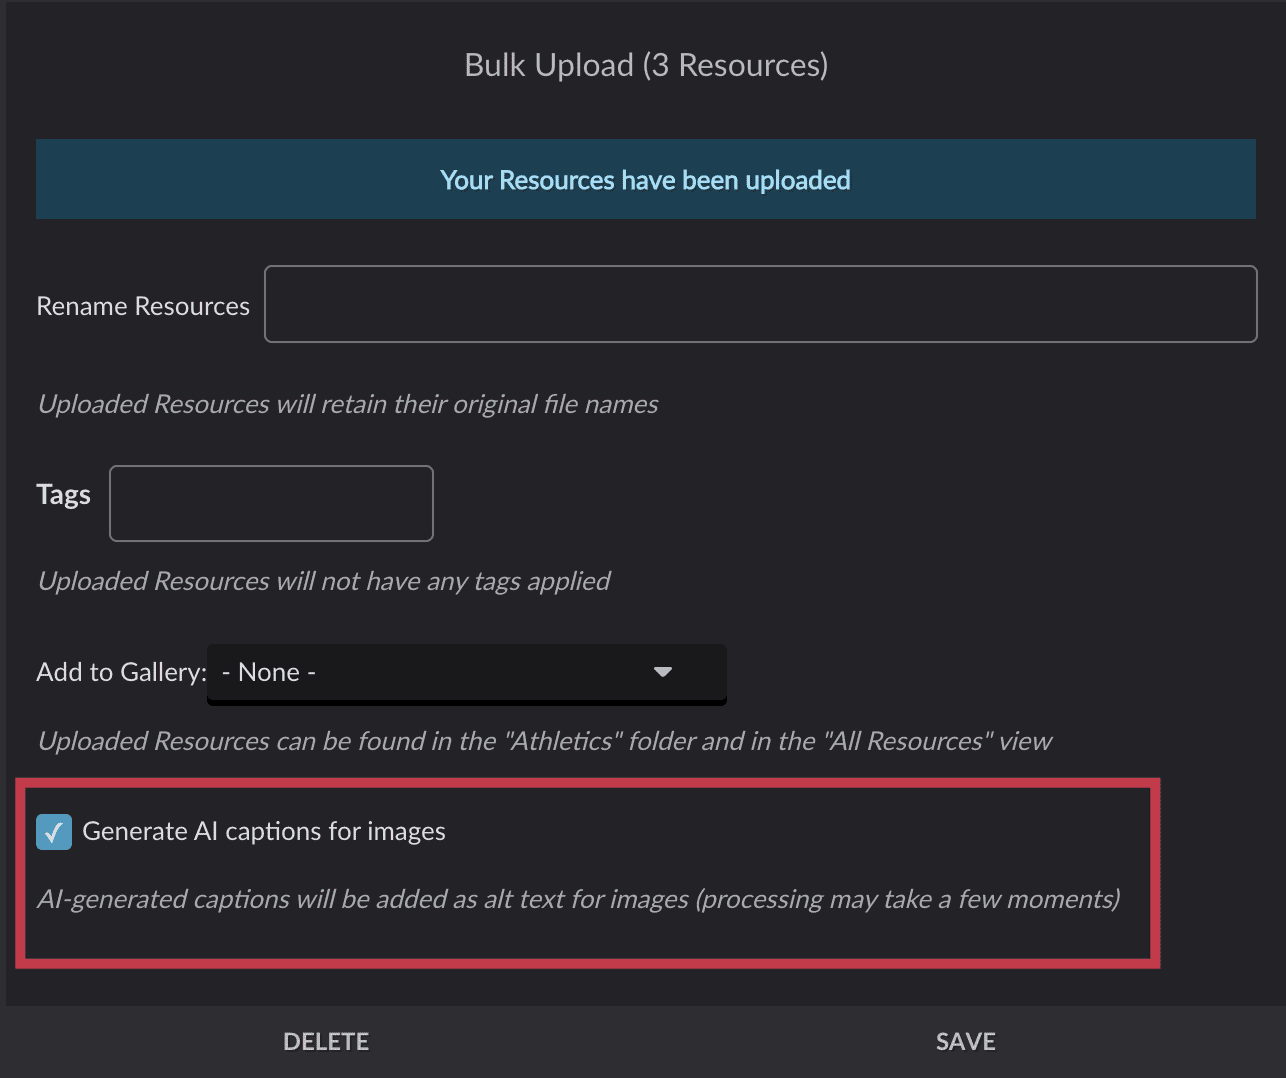Click the original file names hint text
Screen dimensions: 1286x1078
click(x=348, y=404)
